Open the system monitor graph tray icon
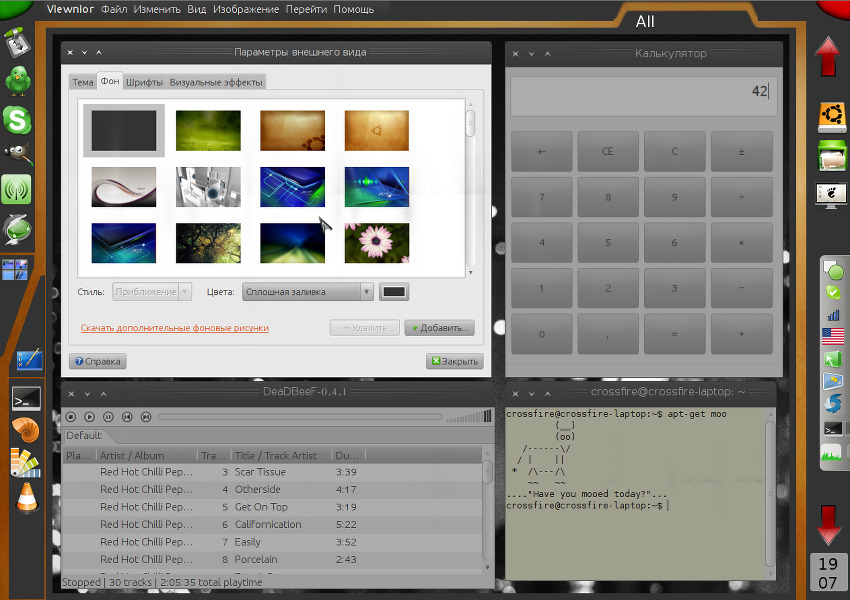 831,452
